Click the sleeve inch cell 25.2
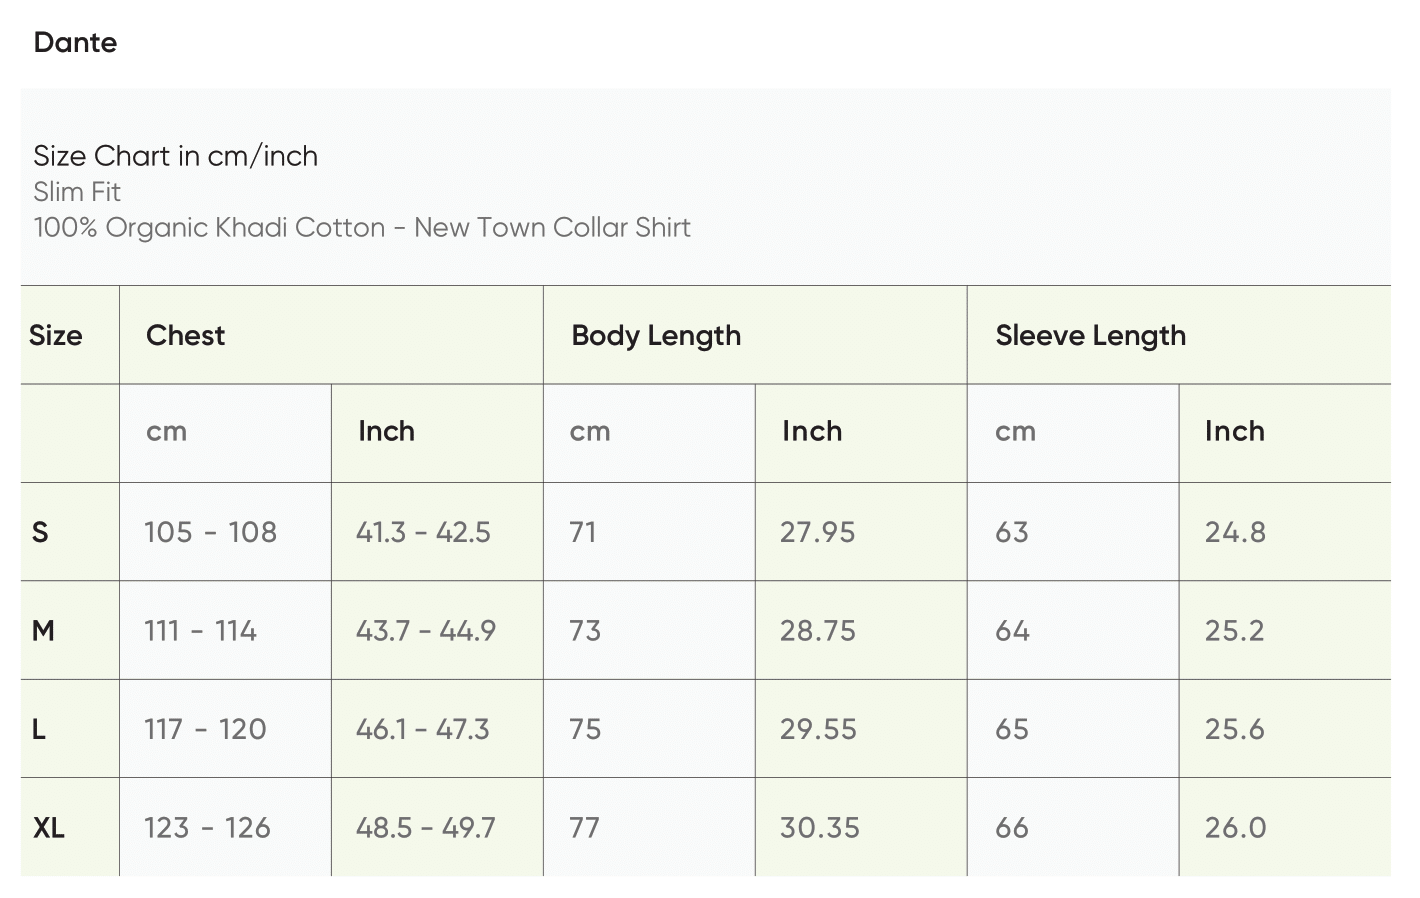 [x=1235, y=631]
